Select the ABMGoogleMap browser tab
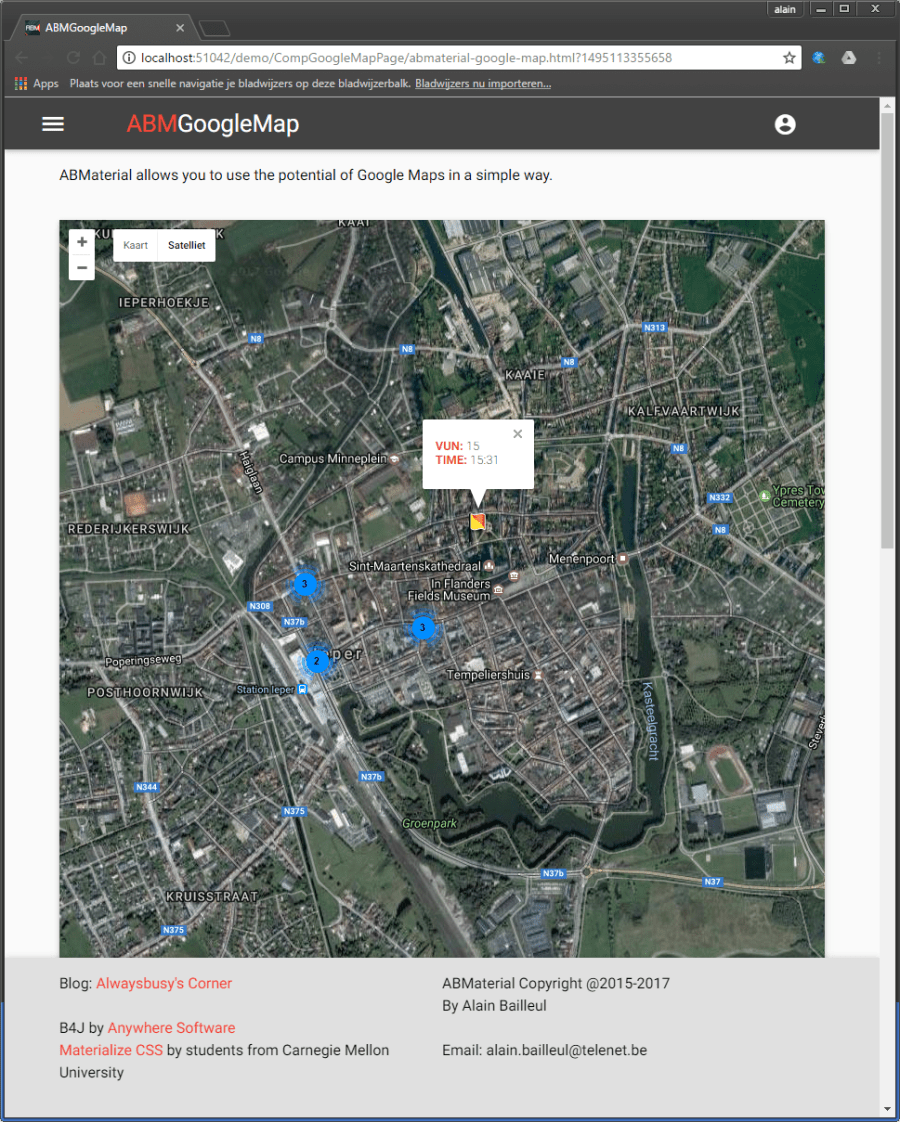Viewport: 900px width, 1122px height. (100, 28)
